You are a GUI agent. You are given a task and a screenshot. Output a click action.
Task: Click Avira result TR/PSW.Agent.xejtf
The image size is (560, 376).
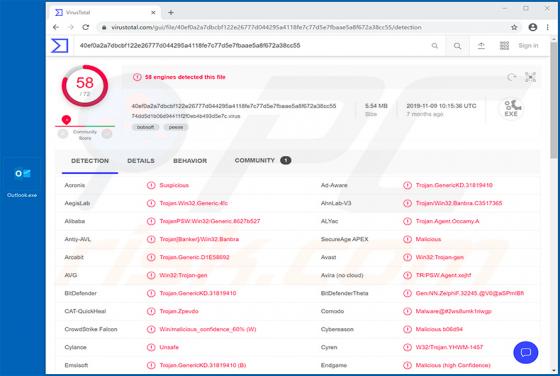tap(443, 275)
